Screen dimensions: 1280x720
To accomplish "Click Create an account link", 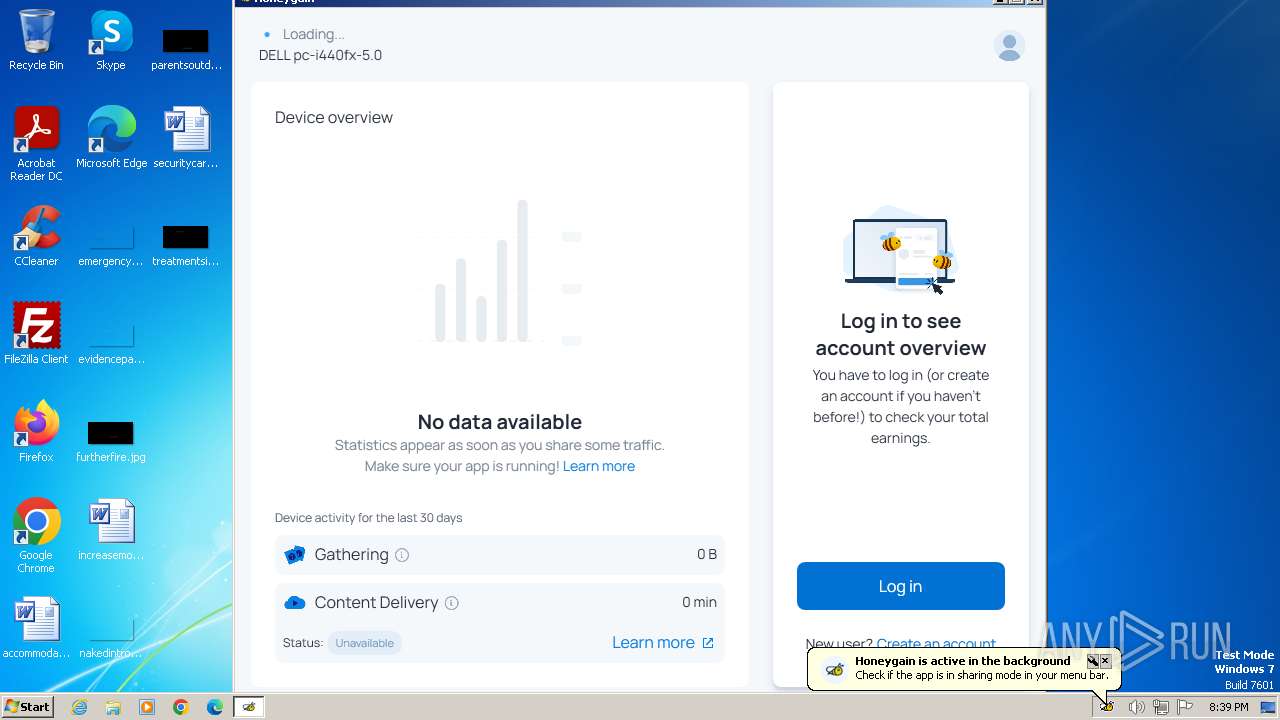I will pos(936,644).
